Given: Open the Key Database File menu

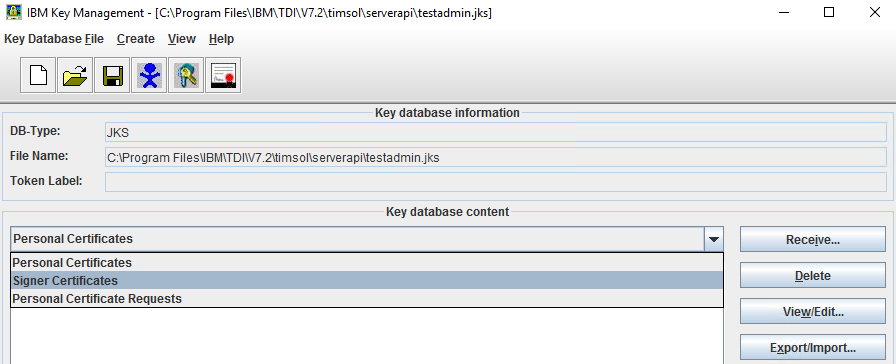Looking at the screenshot, I should 54,39.
